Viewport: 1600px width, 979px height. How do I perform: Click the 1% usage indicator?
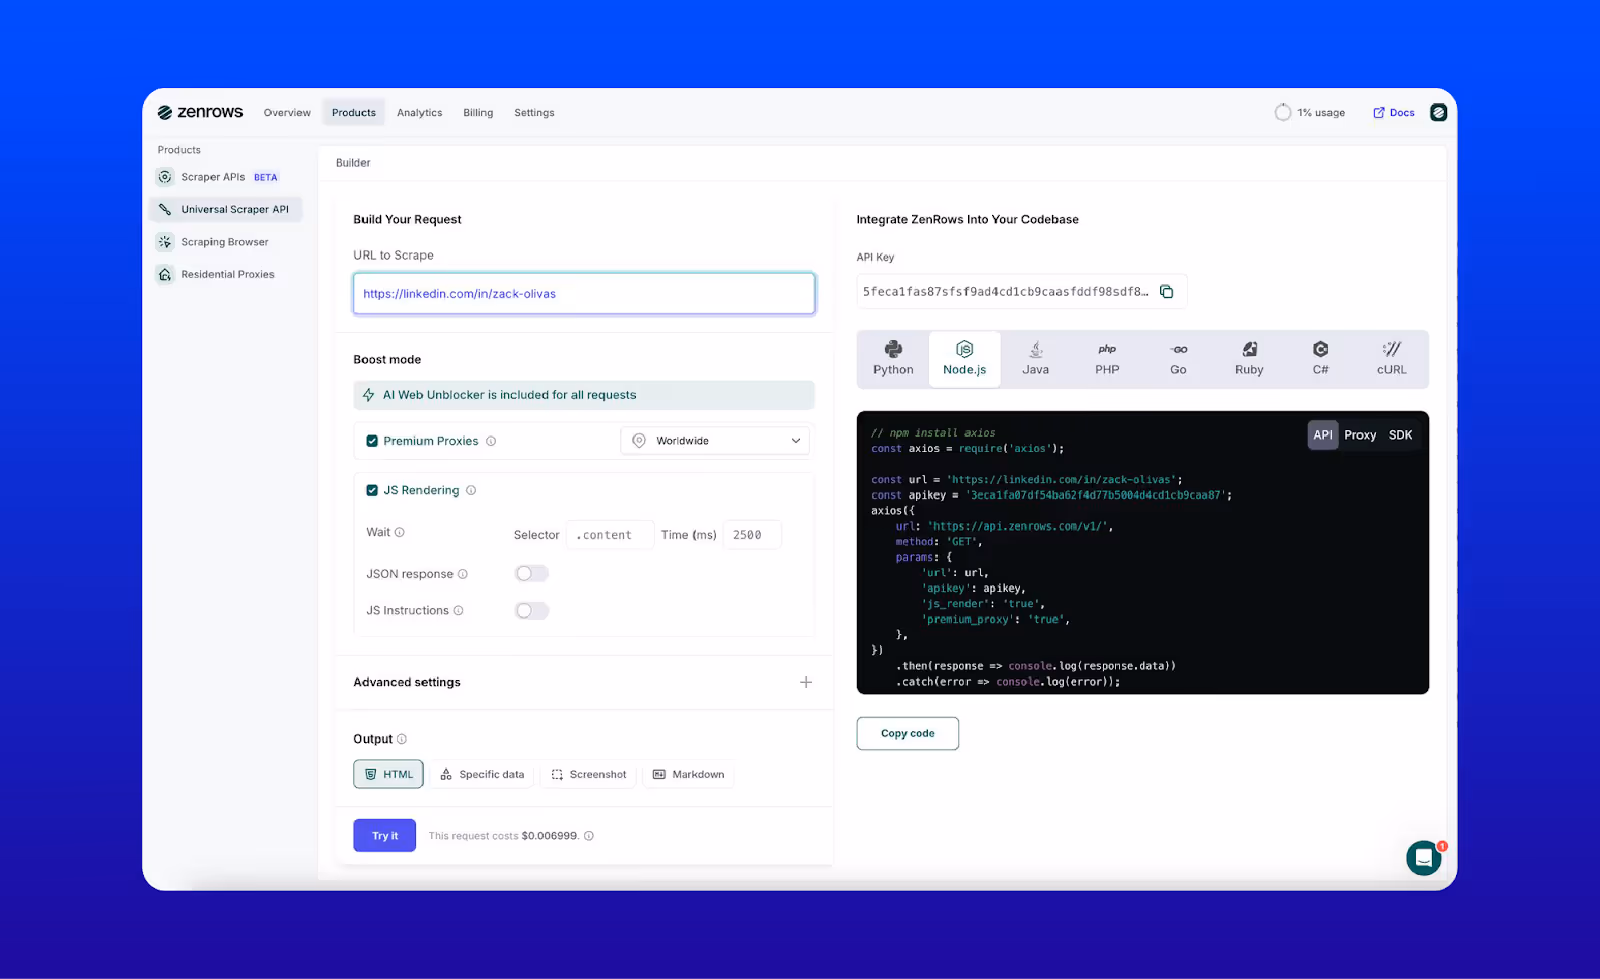pyautogui.click(x=1310, y=113)
